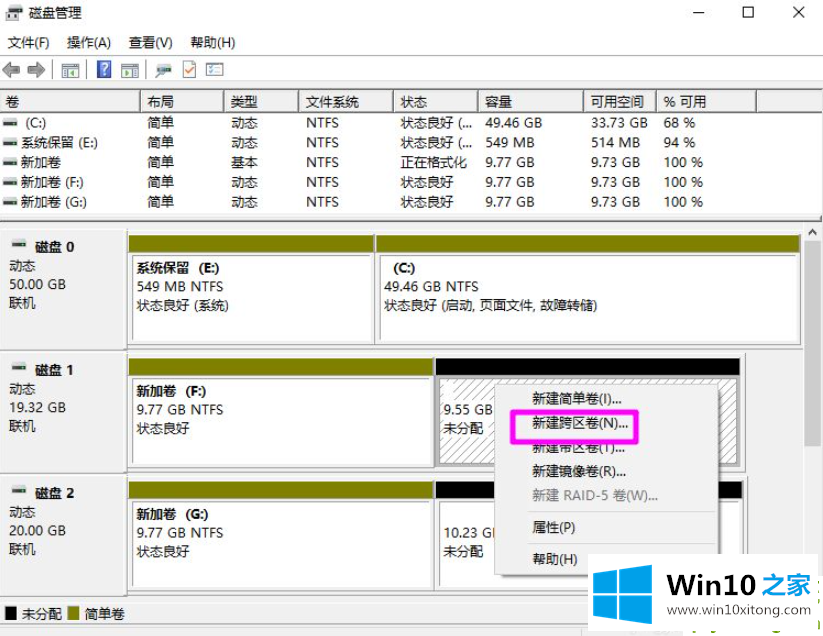
Task: Click the drive icon beside 新加卷 (G:) row
Action: tap(10, 202)
